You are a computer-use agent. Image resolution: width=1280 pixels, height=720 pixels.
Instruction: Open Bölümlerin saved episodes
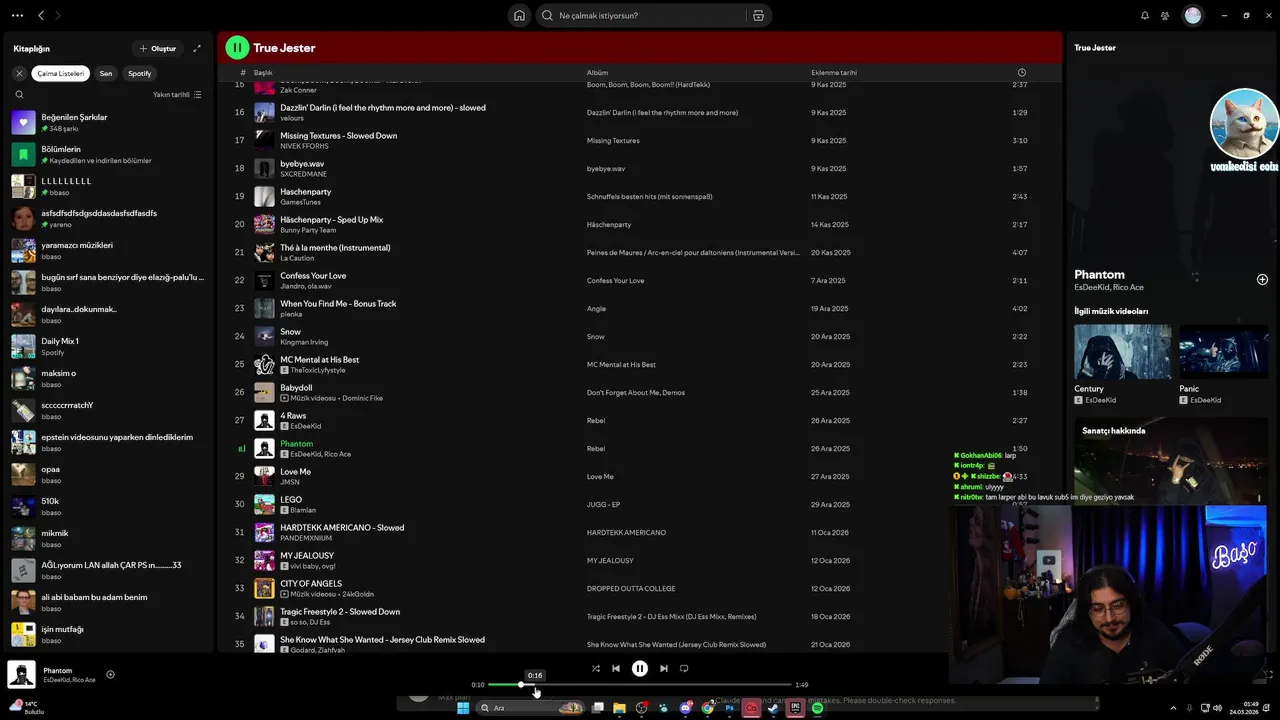coord(108,154)
